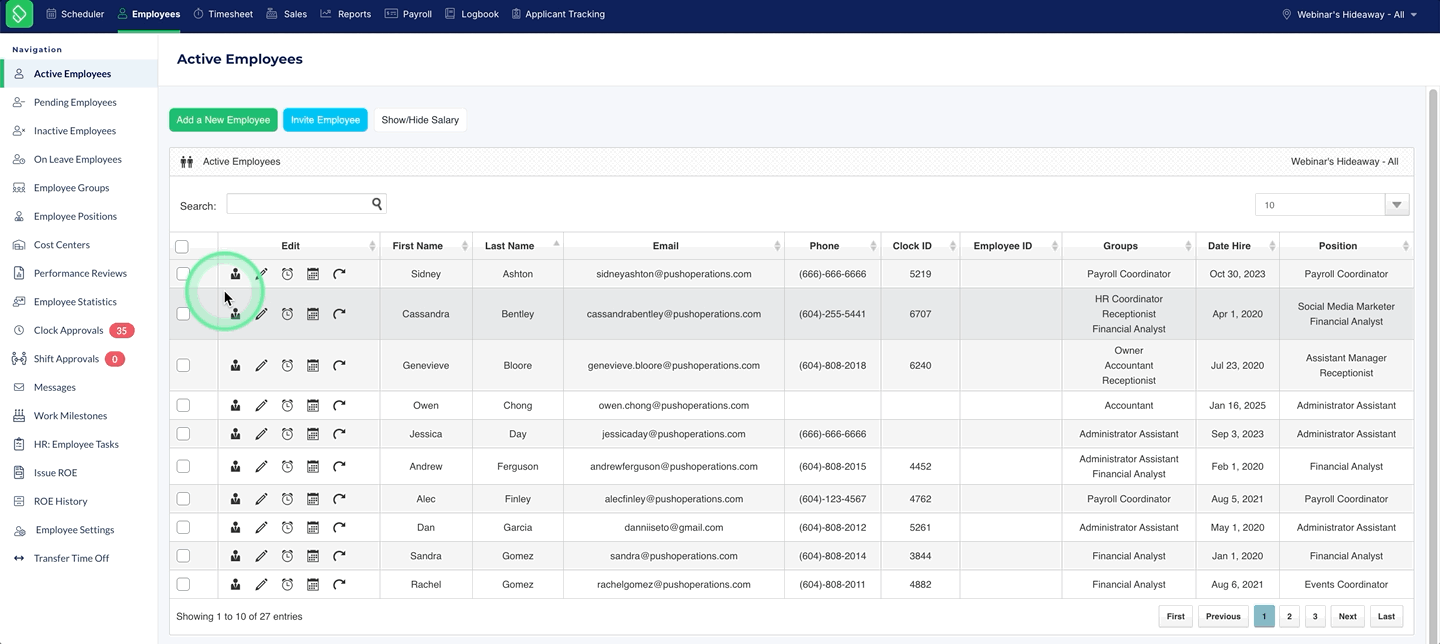Click the redo arrow icon for Dan Garcia
1440x644 pixels.
pyautogui.click(x=339, y=527)
